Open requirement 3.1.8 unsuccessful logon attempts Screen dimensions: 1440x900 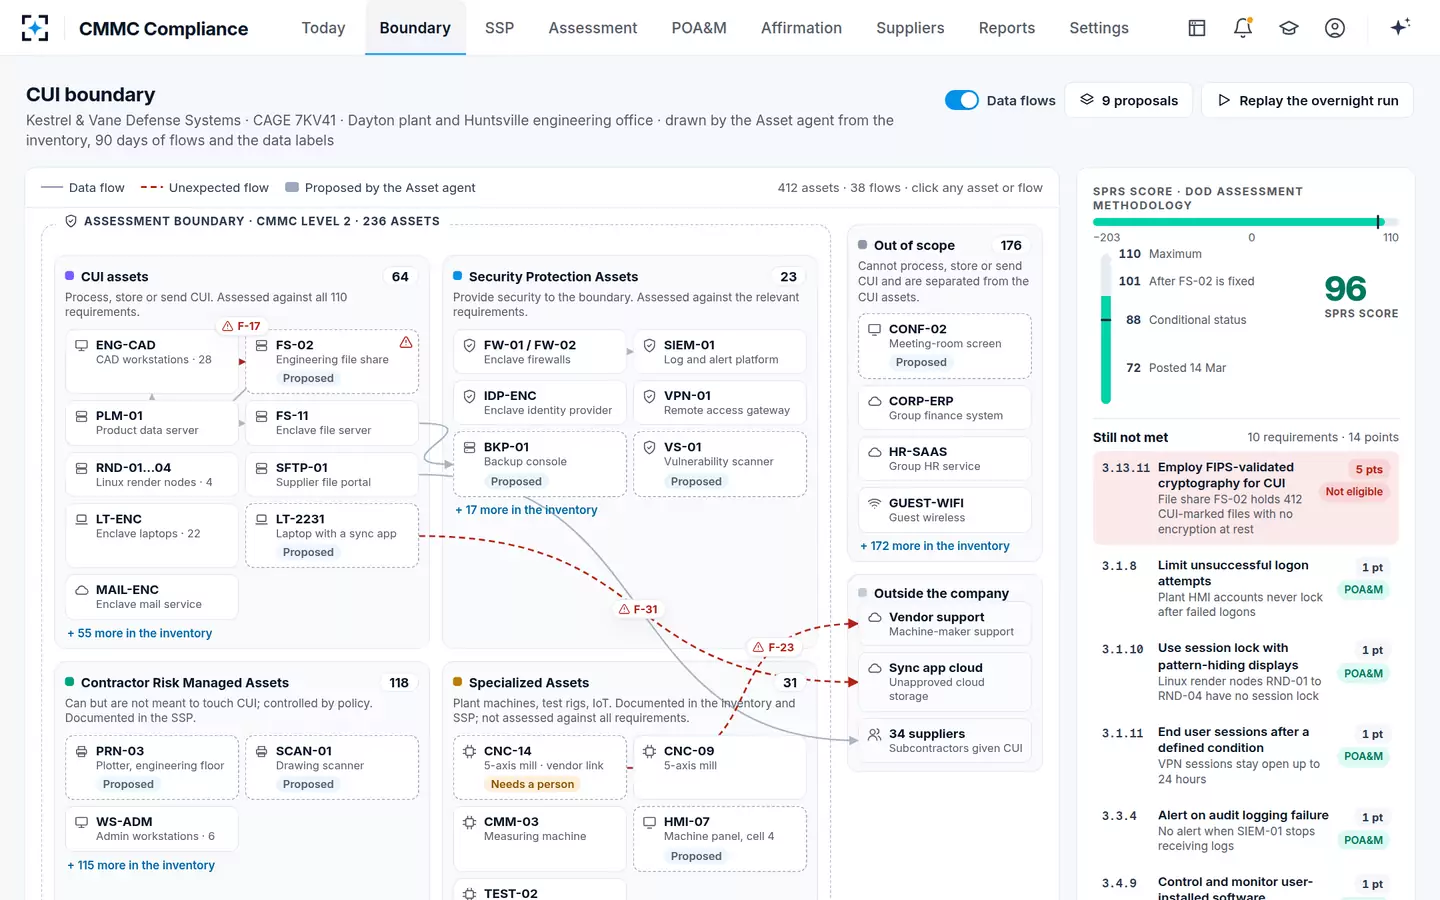tap(1245, 589)
